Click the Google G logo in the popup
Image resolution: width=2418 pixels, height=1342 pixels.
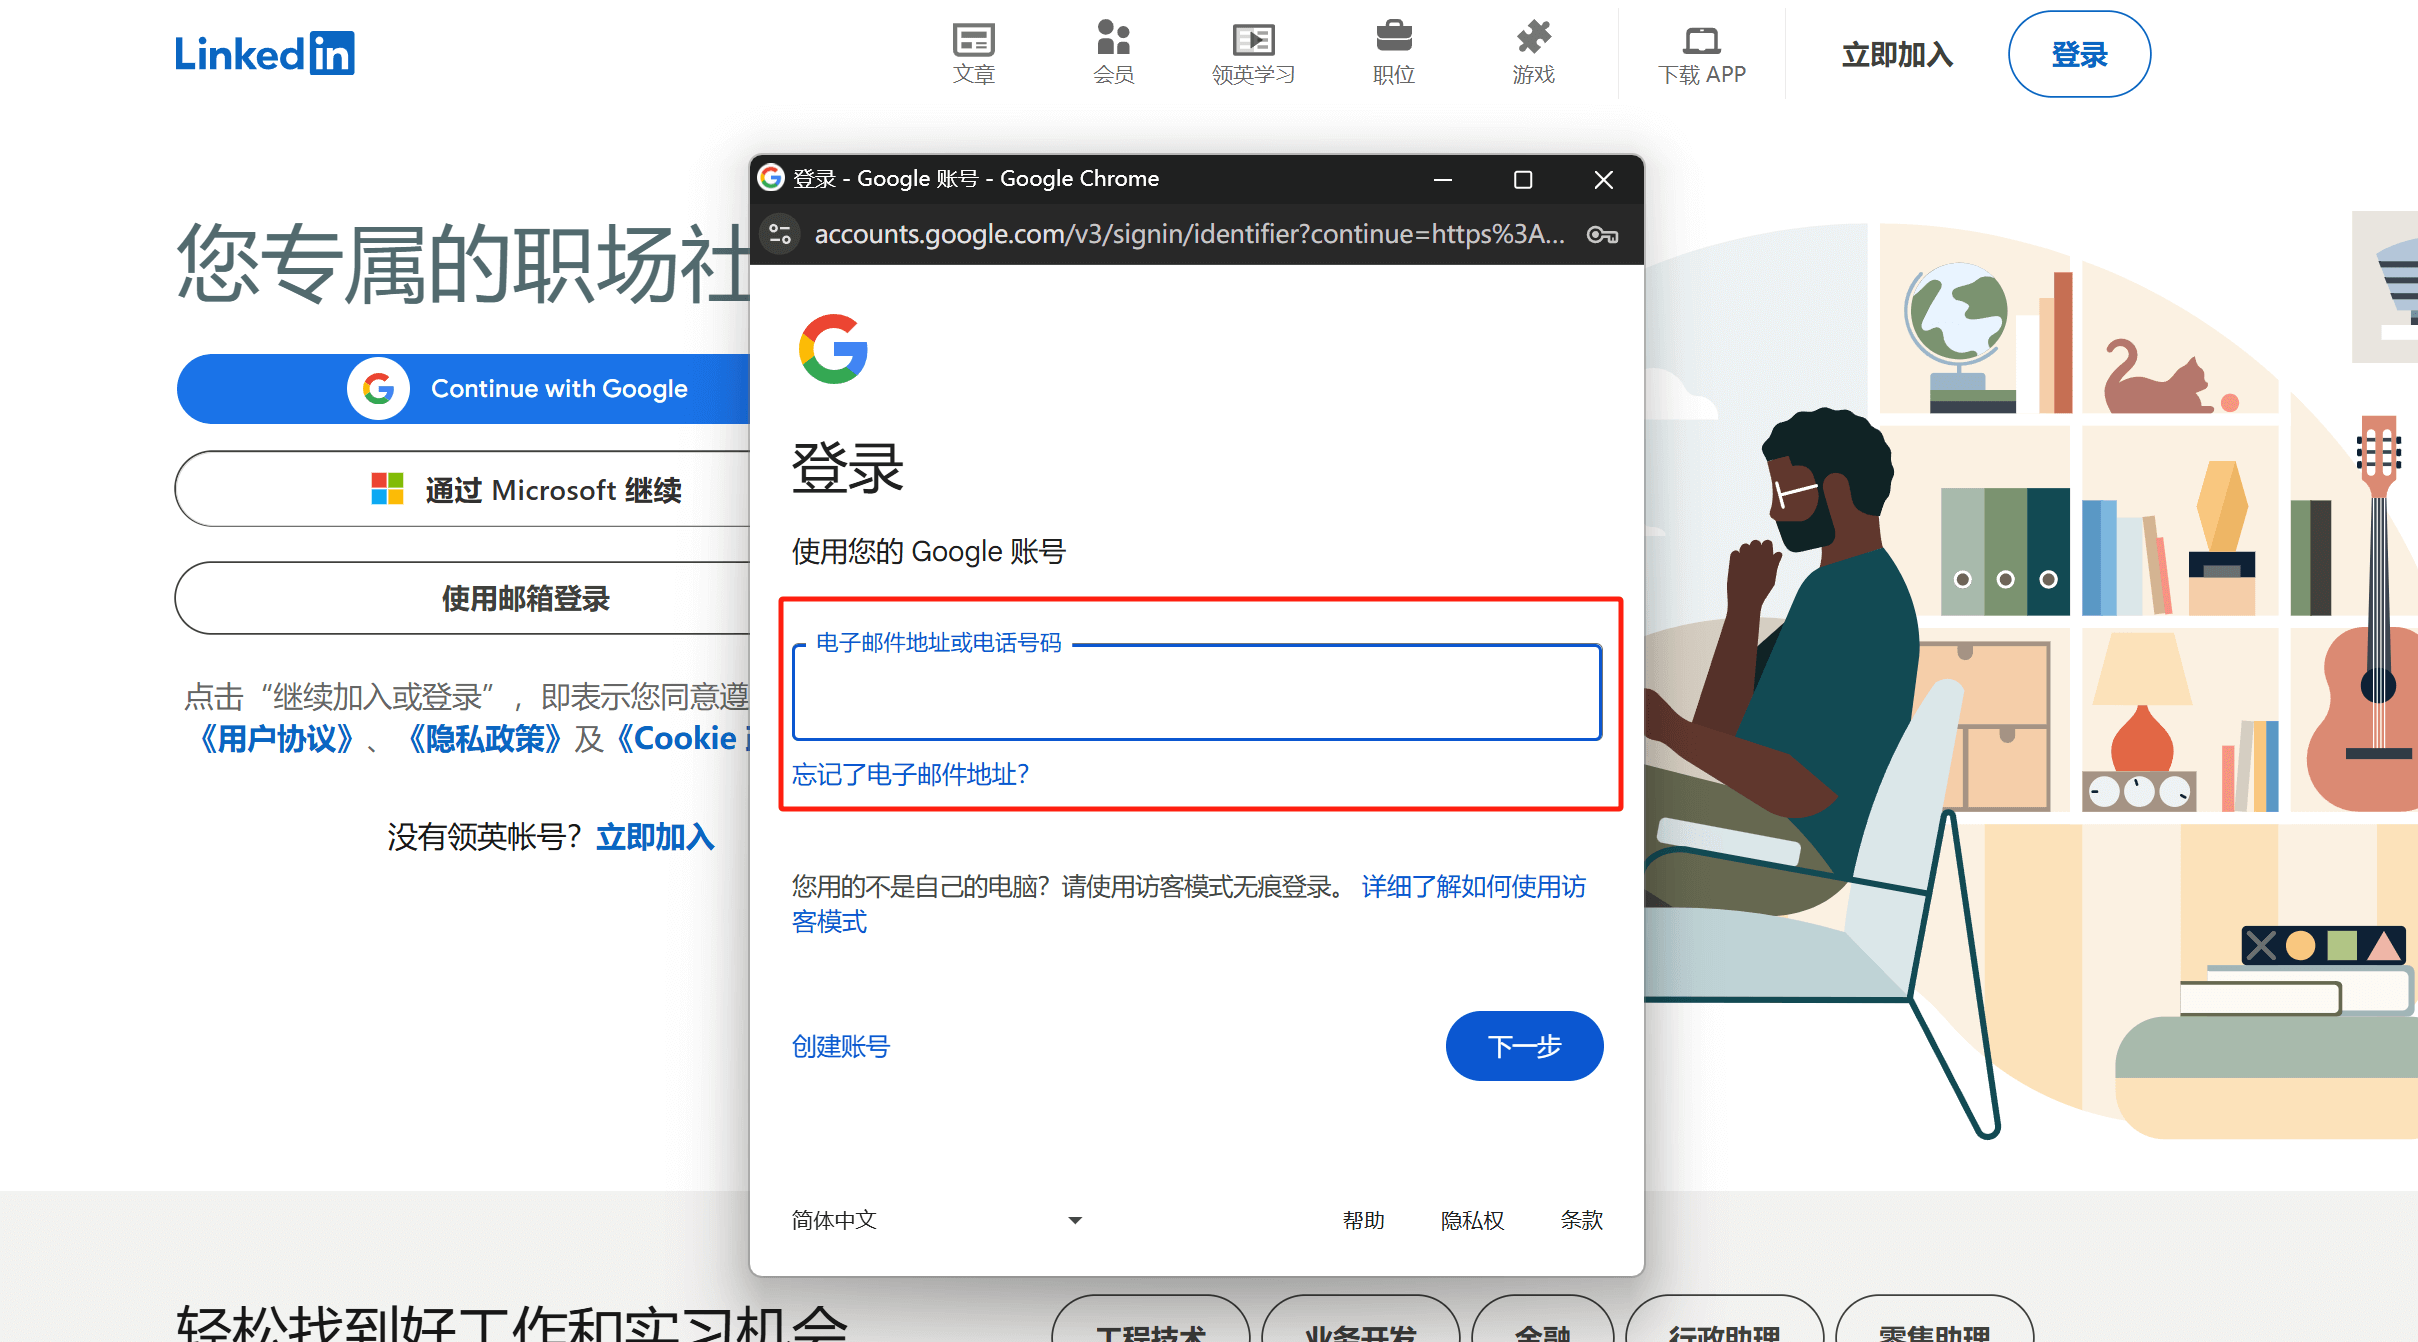(833, 349)
